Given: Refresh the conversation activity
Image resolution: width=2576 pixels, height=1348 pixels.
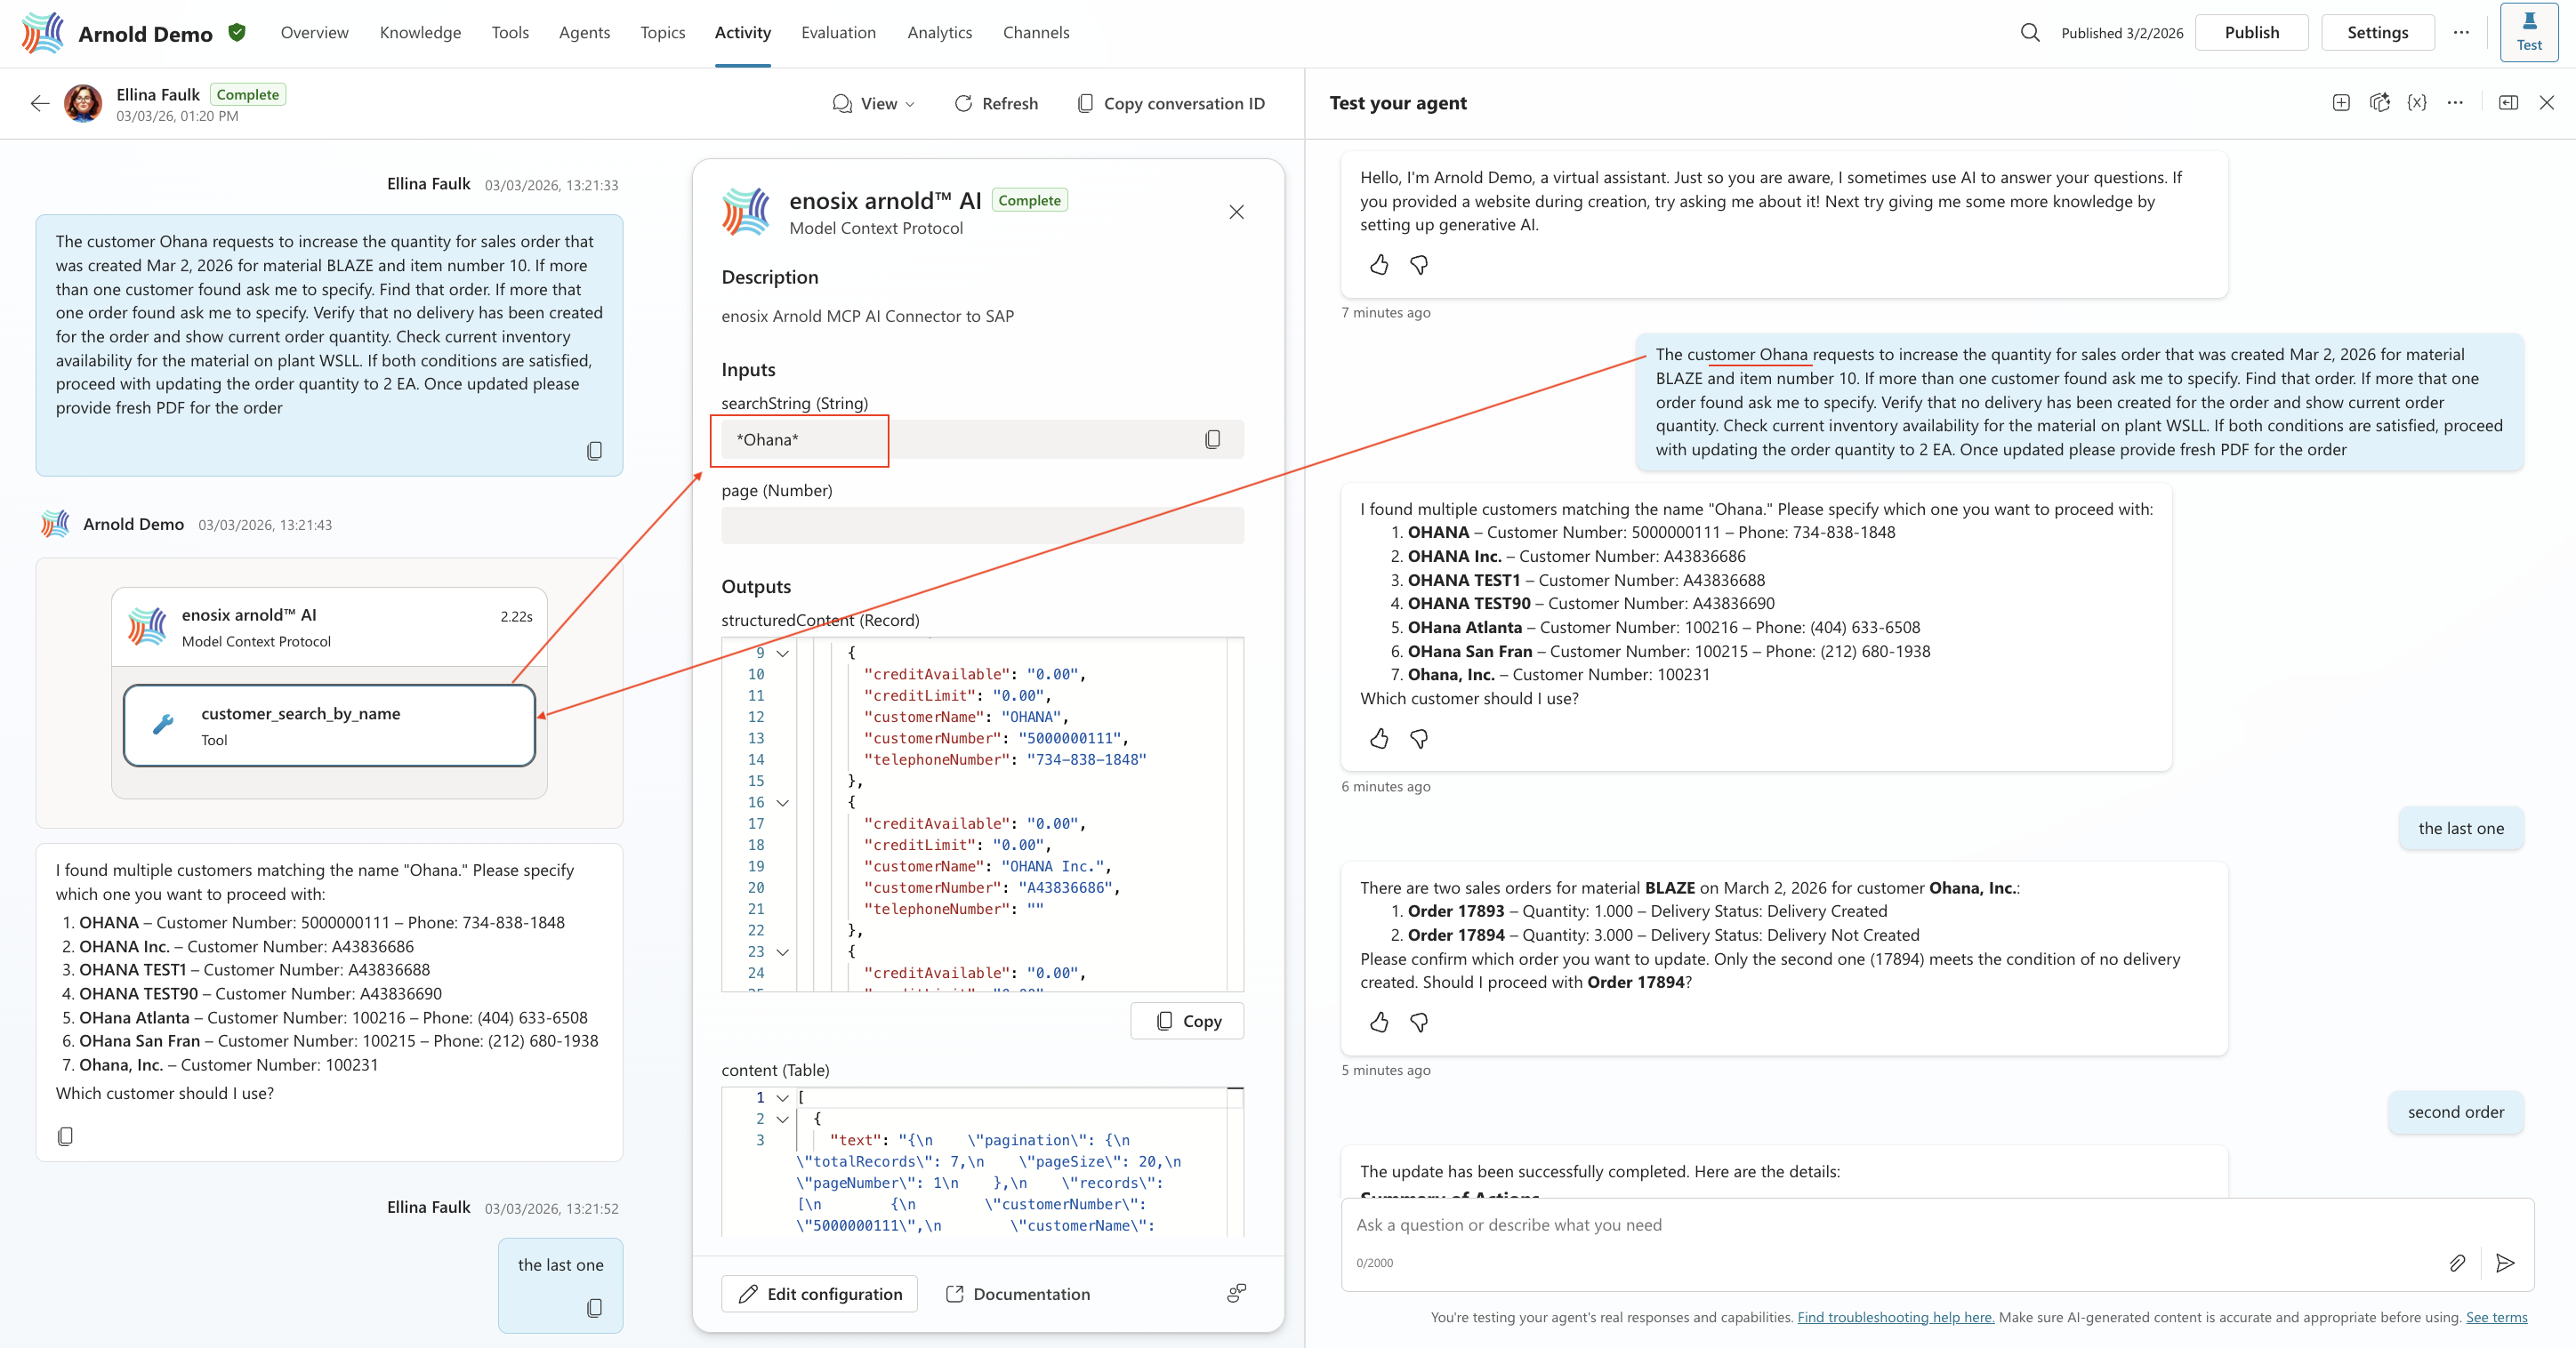Looking at the screenshot, I should (996, 103).
